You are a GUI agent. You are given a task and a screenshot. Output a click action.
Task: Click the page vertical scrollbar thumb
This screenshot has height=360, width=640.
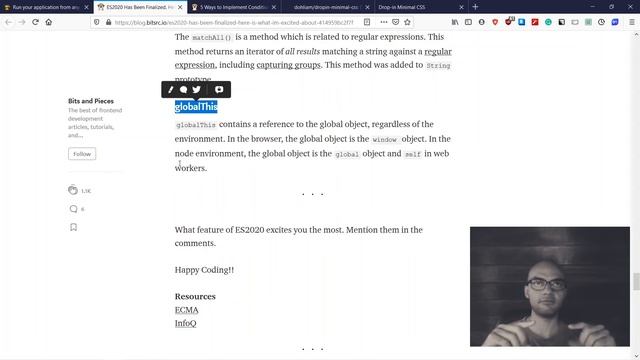636,282
